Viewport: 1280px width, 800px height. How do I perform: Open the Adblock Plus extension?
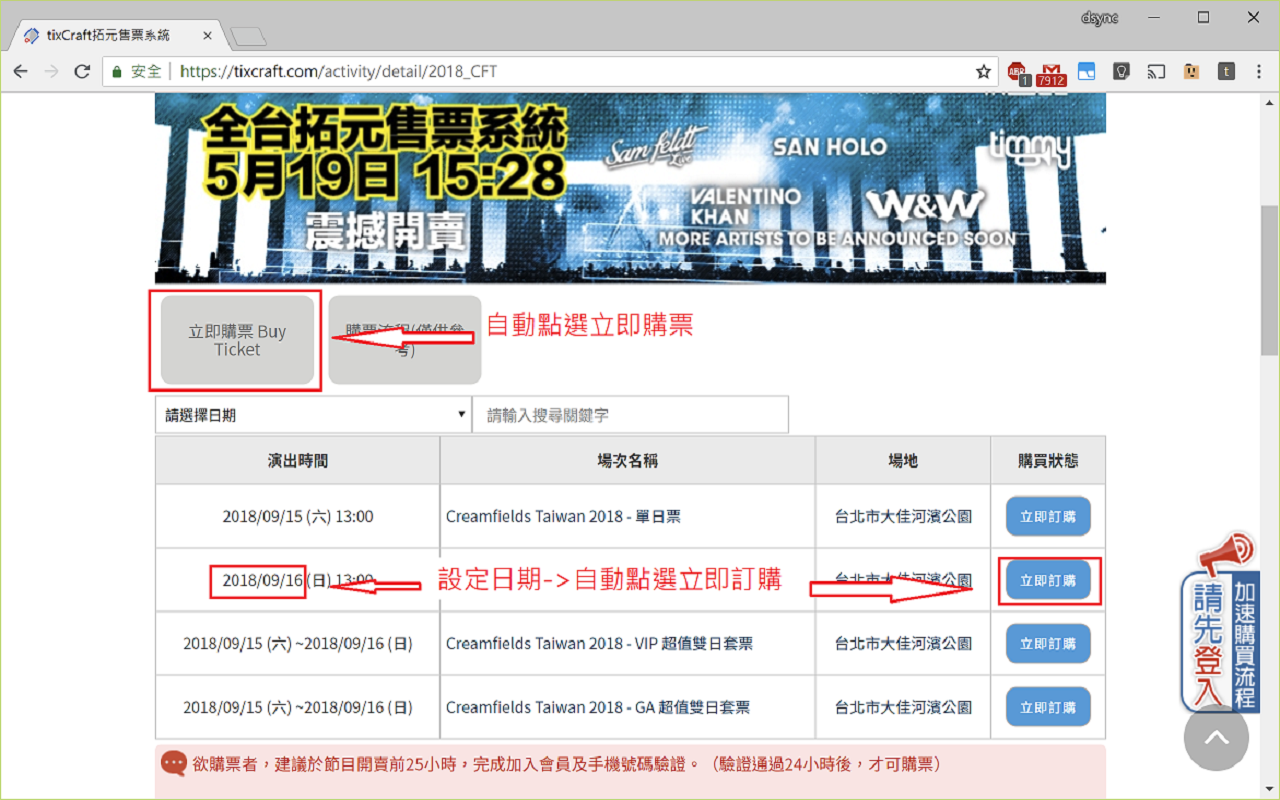click(1018, 72)
